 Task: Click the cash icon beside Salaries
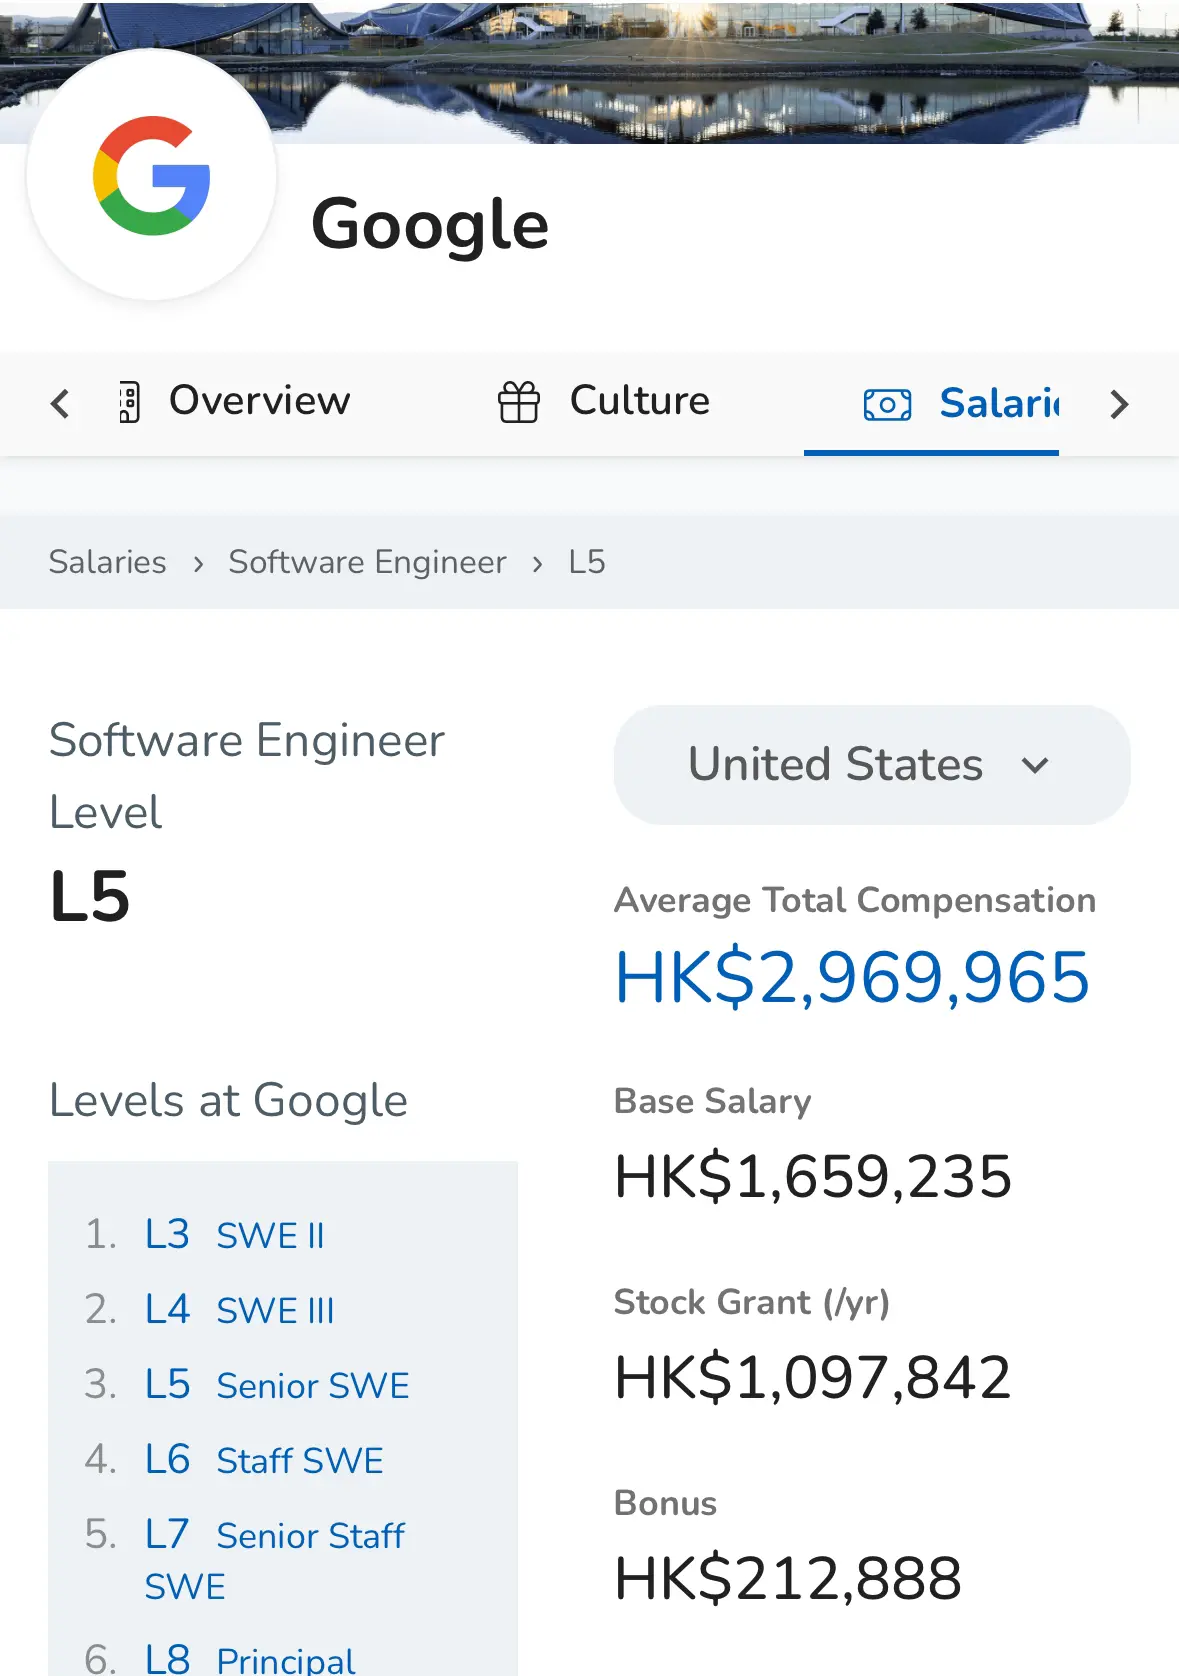pyautogui.click(x=887, y=404)
